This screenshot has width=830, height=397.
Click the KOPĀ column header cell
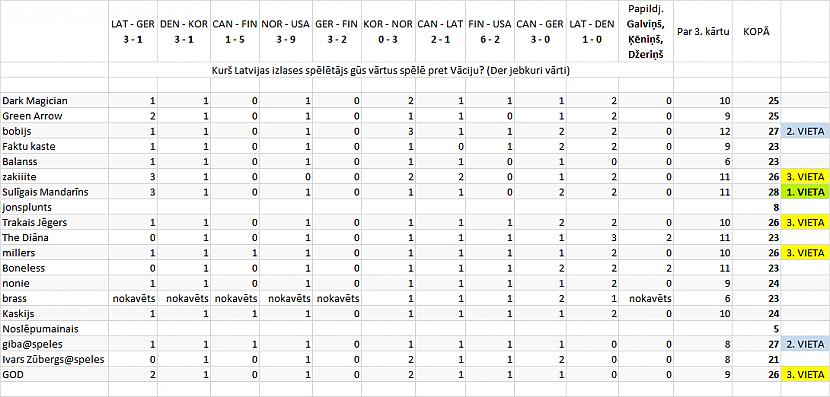tap(757, 31)
